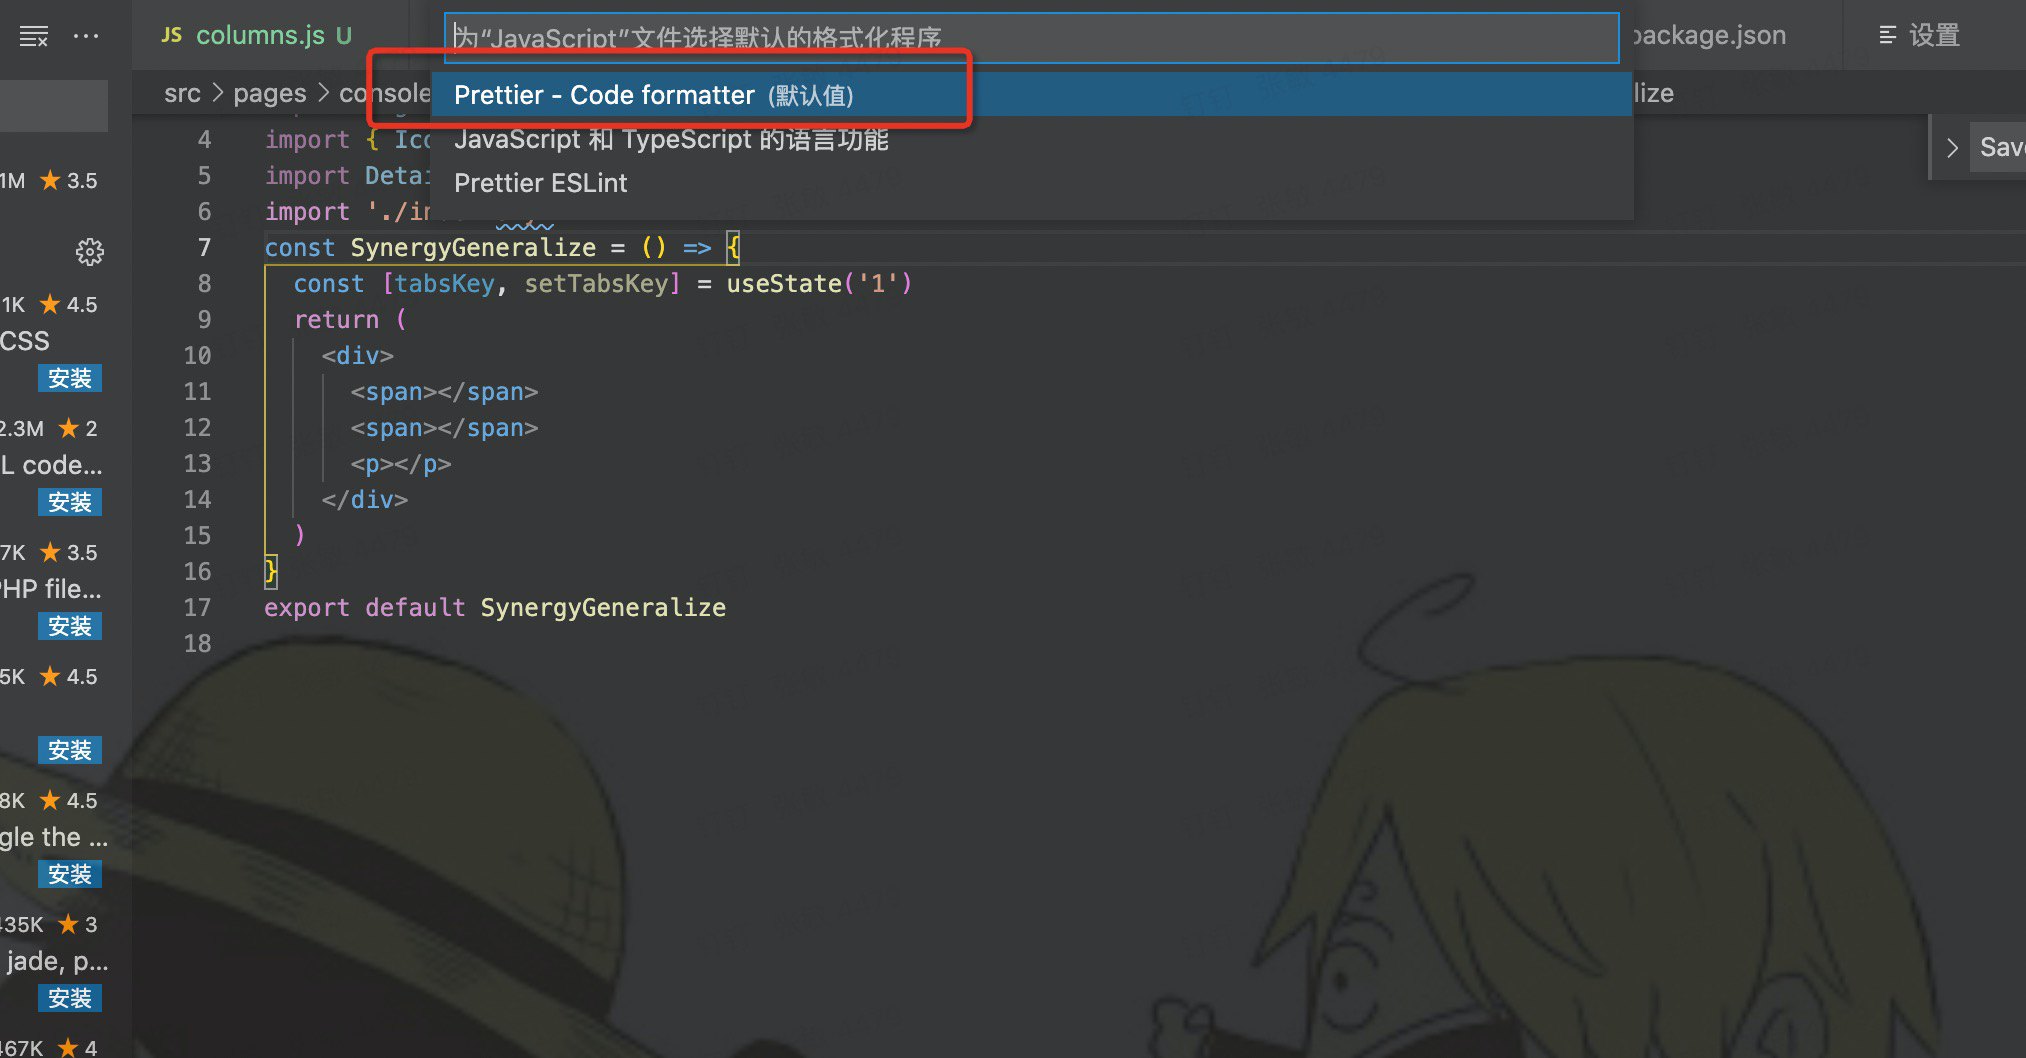Viewport: 2026px width, 1058px height.
Task: Click the opening <div> tag on line 10
Action: pos(358,355)
